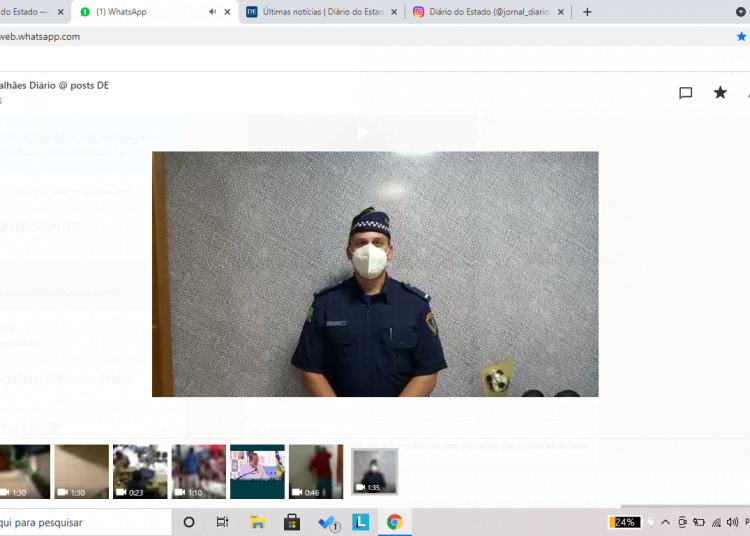Select the 1:35 video thumbnail
The width and height of the screenshot is (750, 536).
coord(375,471)
